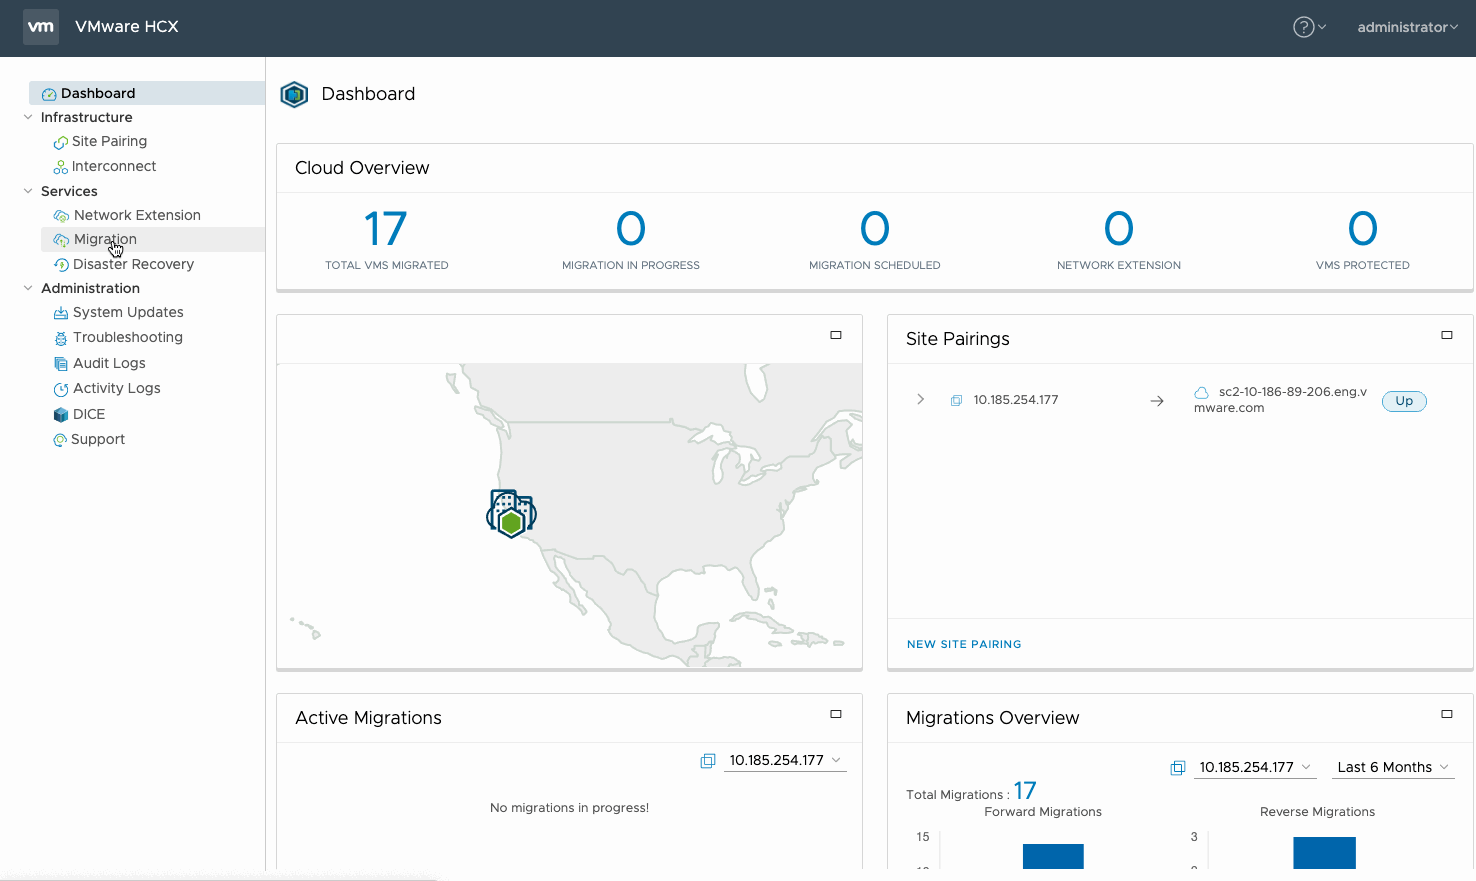The width and height of the screenshot is (1476, 881).
Task: Collapse the Administration section
Action: (28, 288)
